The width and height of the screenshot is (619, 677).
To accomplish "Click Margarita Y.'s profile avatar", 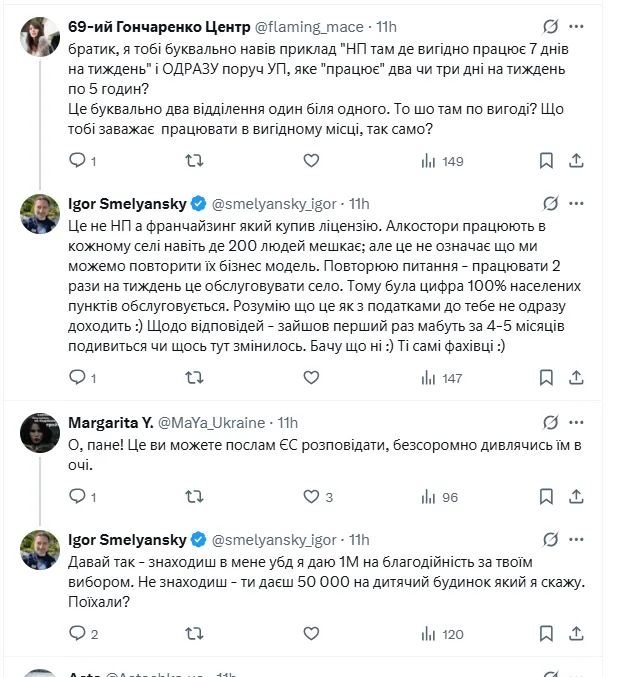I will coord(40,433).
